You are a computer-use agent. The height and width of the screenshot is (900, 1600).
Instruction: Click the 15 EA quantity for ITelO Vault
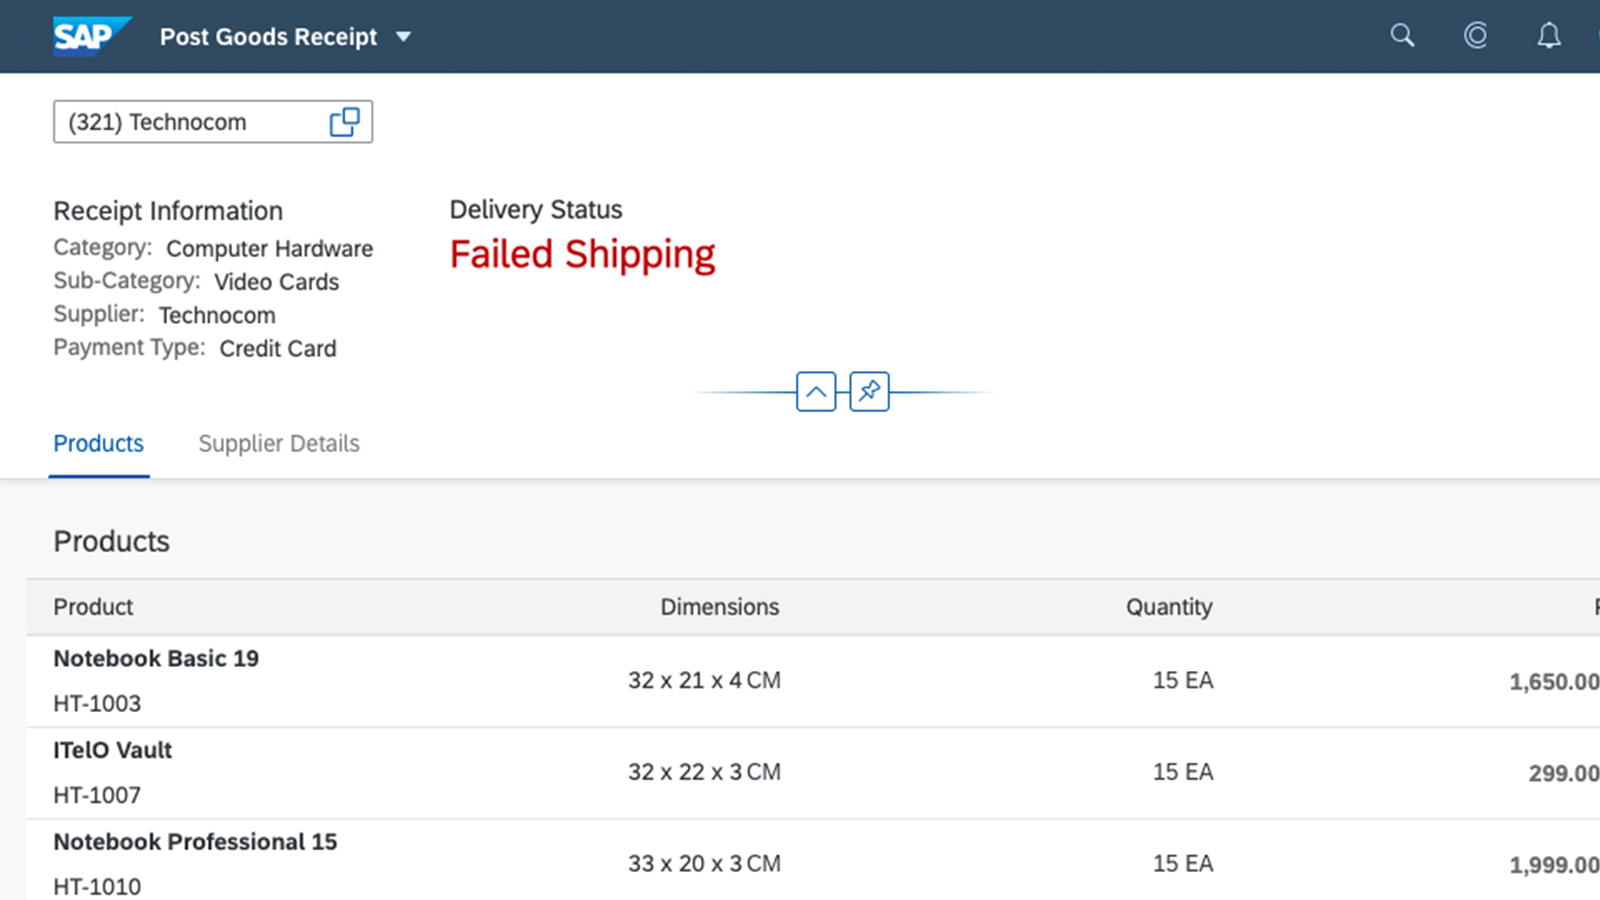point(1183,773)
